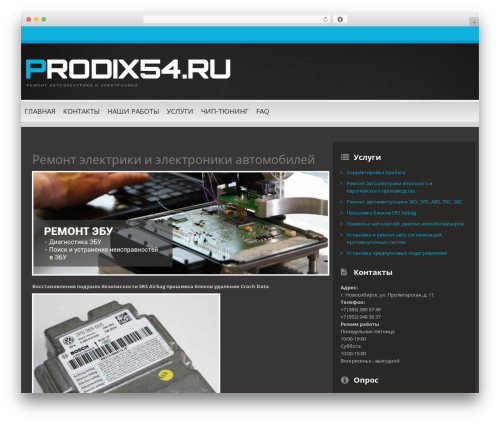The width and height of the screenshot is (500, 423).
Task: Click the Опрос sidebar heading
Action: click(x=366, y=380)
